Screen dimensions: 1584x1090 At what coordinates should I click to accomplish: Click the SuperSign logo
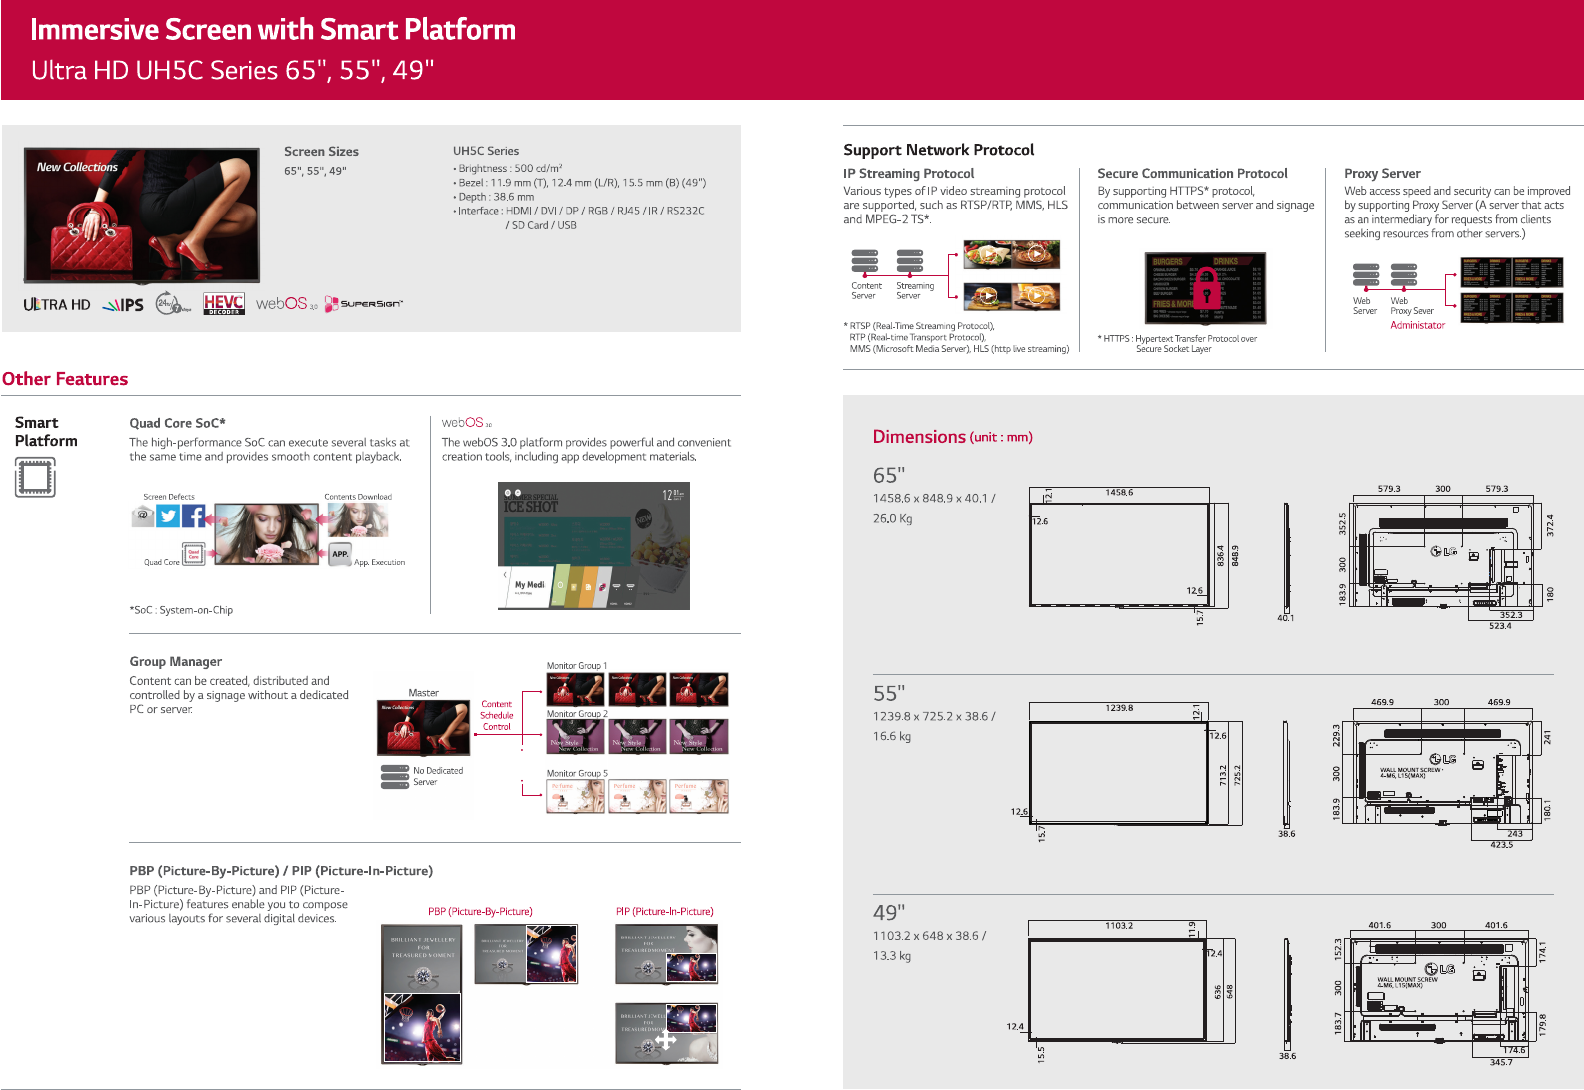click(363, 303)
